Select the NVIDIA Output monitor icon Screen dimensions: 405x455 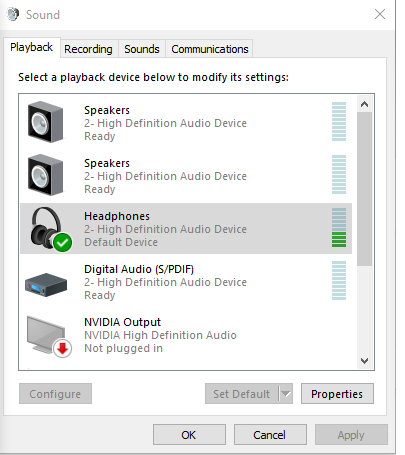click(x=49, y=337)
